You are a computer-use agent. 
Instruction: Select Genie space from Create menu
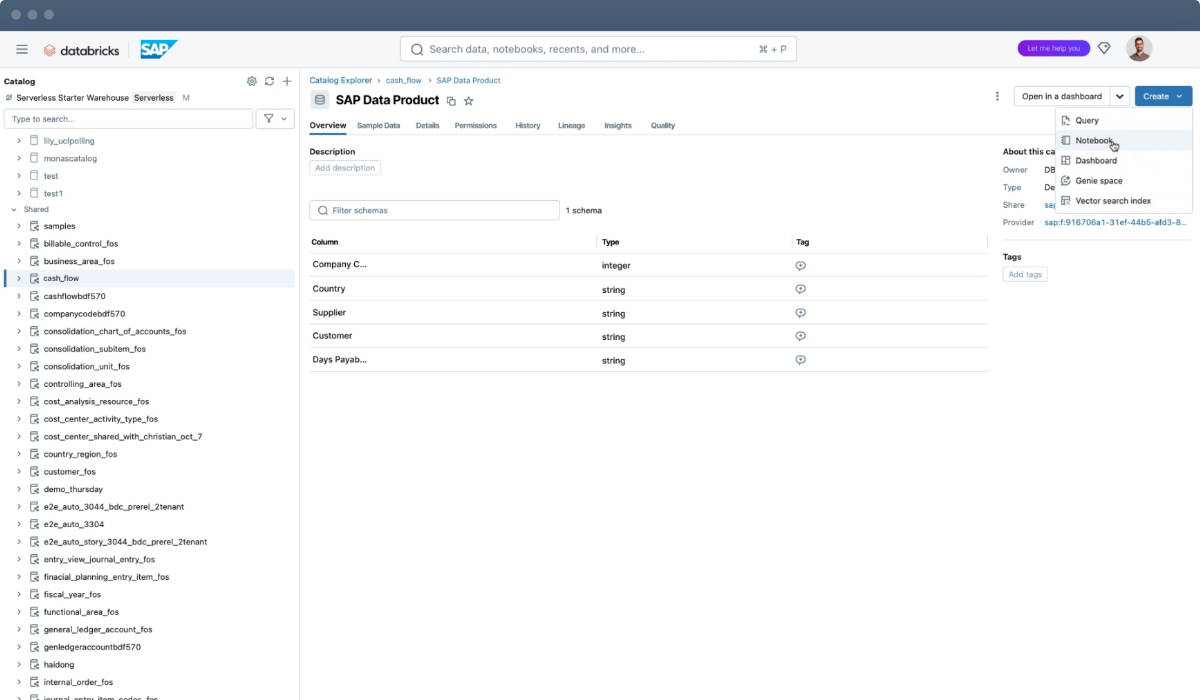pyautogui.click(x=1098, y=181)
